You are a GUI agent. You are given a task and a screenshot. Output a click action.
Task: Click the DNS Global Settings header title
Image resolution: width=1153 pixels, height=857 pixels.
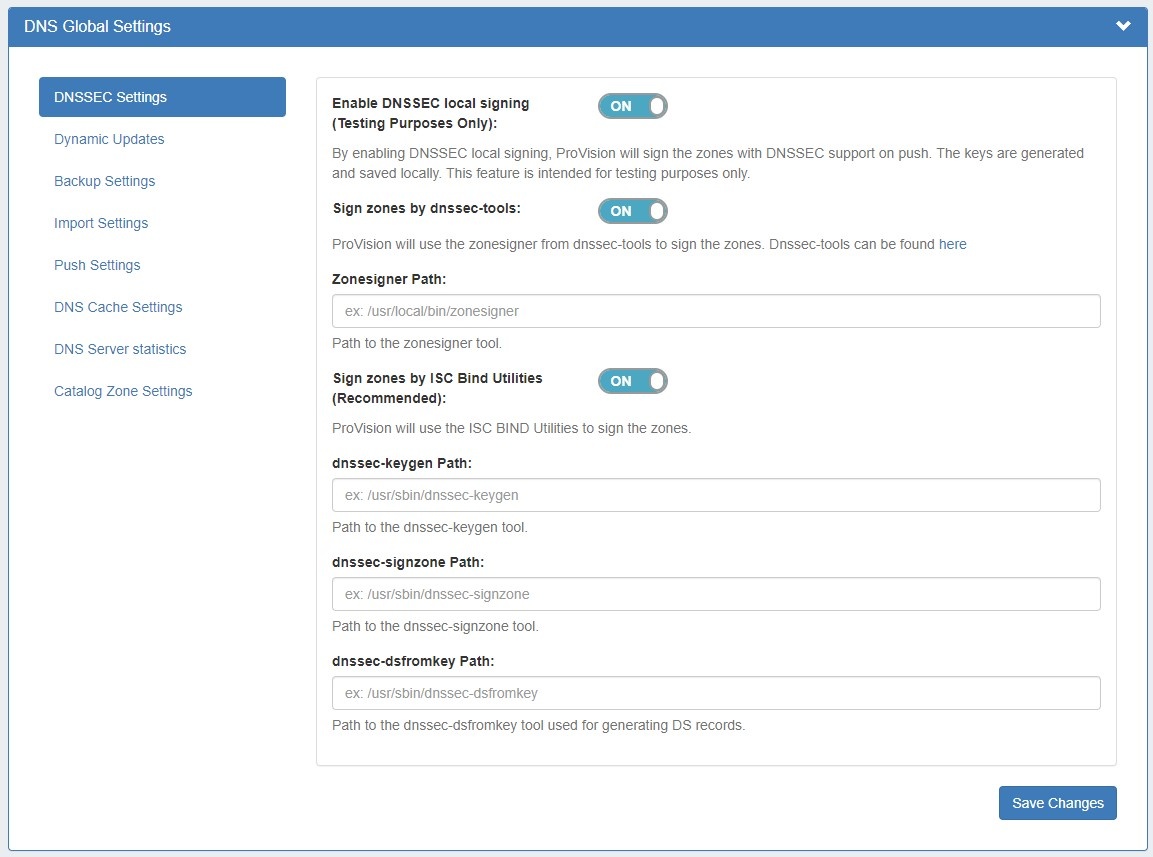pos(97,26)
